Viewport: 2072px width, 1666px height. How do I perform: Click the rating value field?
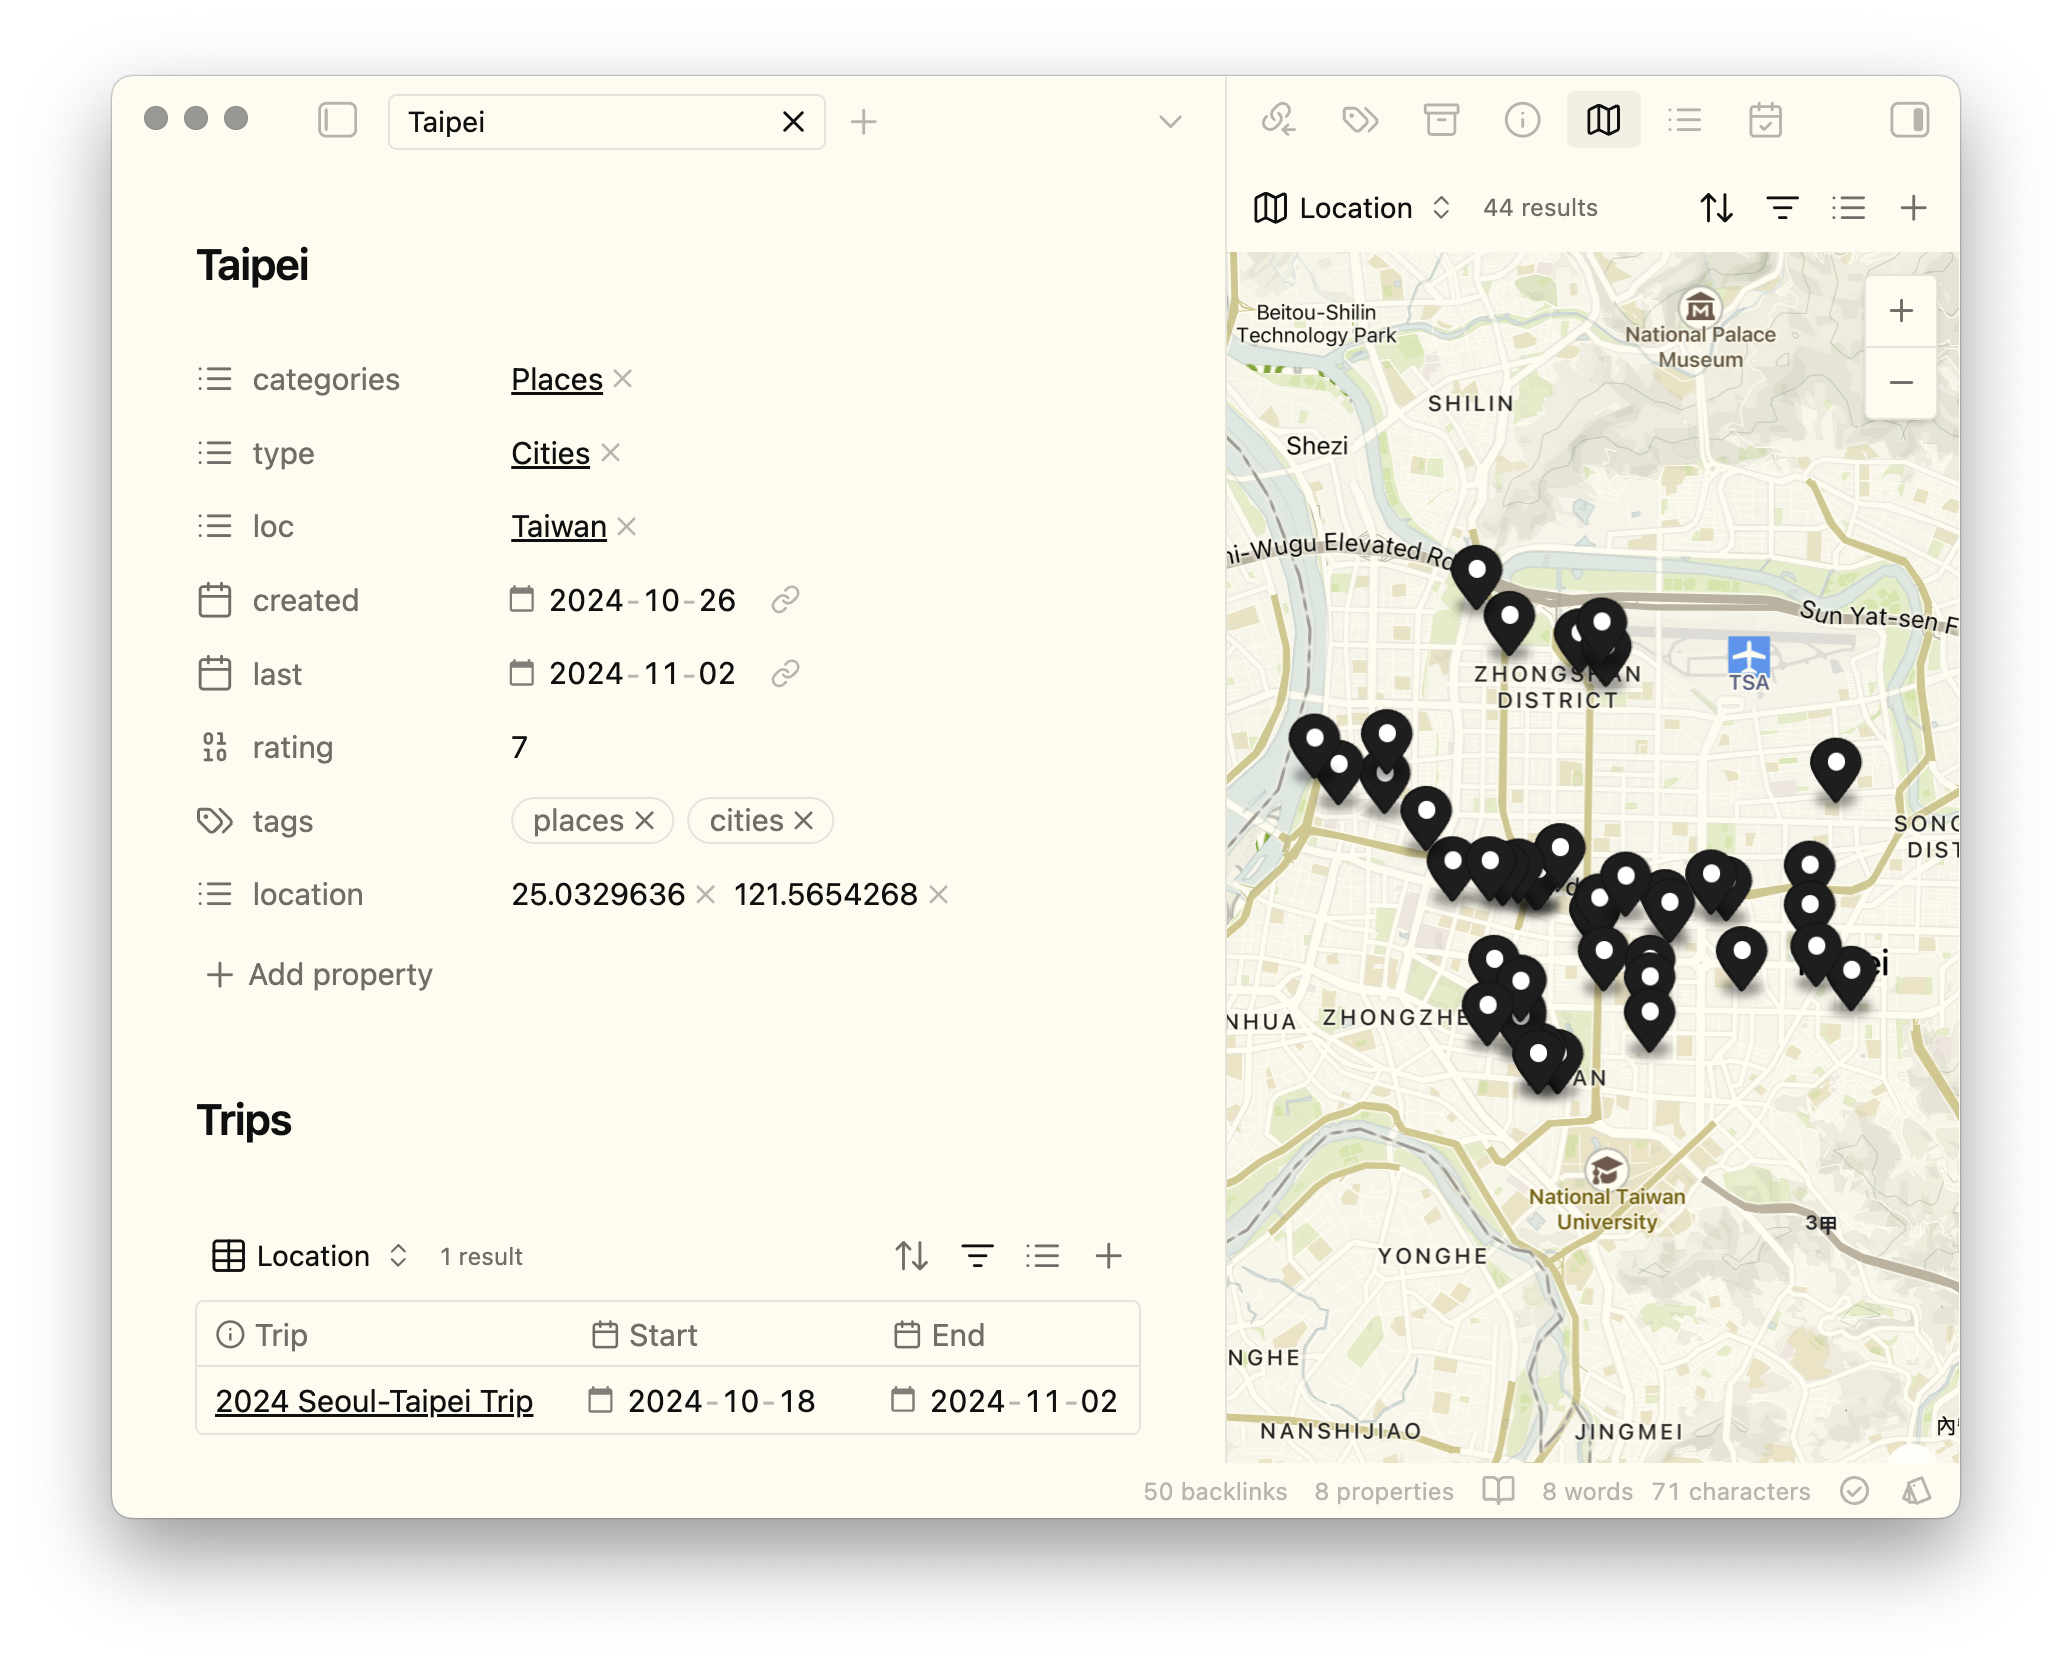[x=520, y=747]
